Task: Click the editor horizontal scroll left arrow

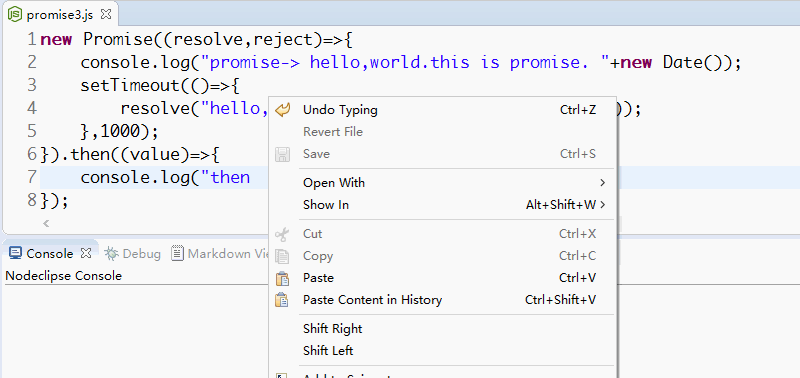Action: click(x=46, y=223)
